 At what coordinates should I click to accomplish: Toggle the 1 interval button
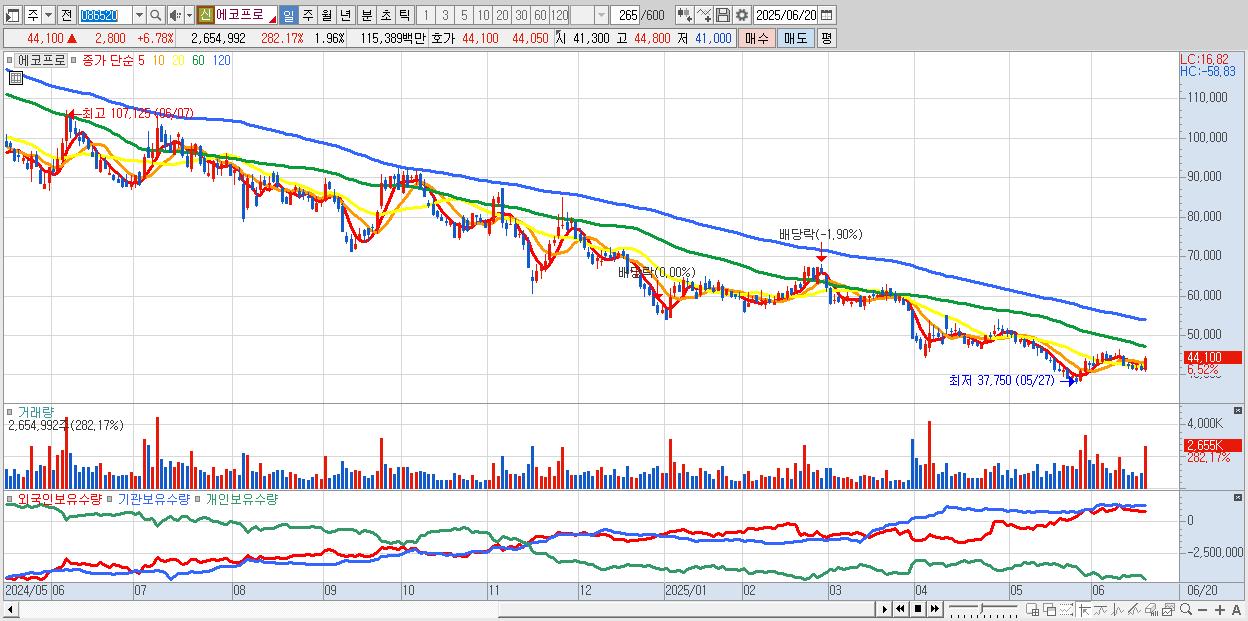425,15
